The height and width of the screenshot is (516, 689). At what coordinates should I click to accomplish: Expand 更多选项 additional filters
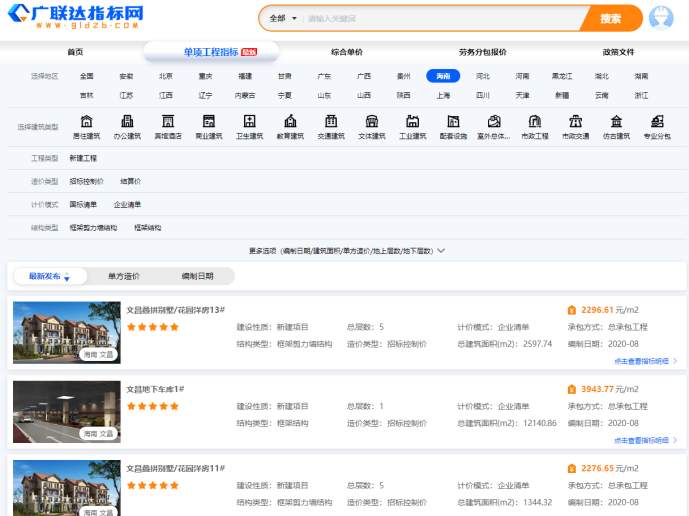(346, 251)
